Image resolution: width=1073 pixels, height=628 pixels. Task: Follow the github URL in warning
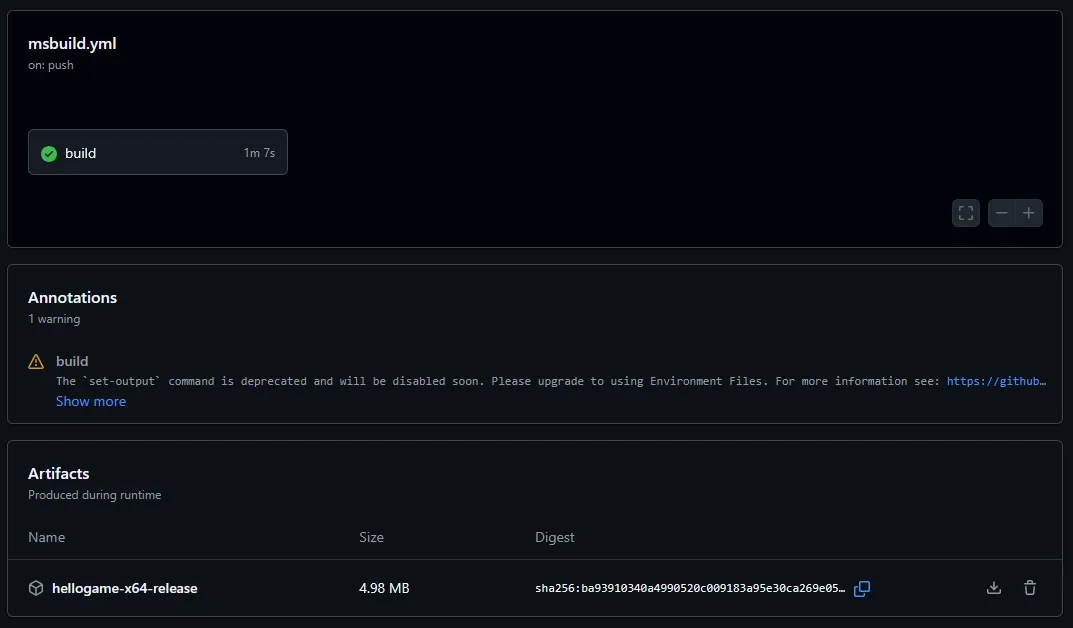coord(996,381)
